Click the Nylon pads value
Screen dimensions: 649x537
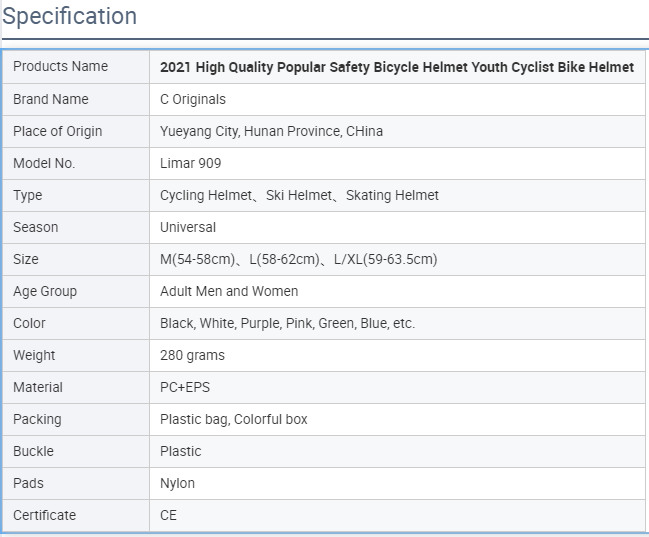(x=177, y=483)
